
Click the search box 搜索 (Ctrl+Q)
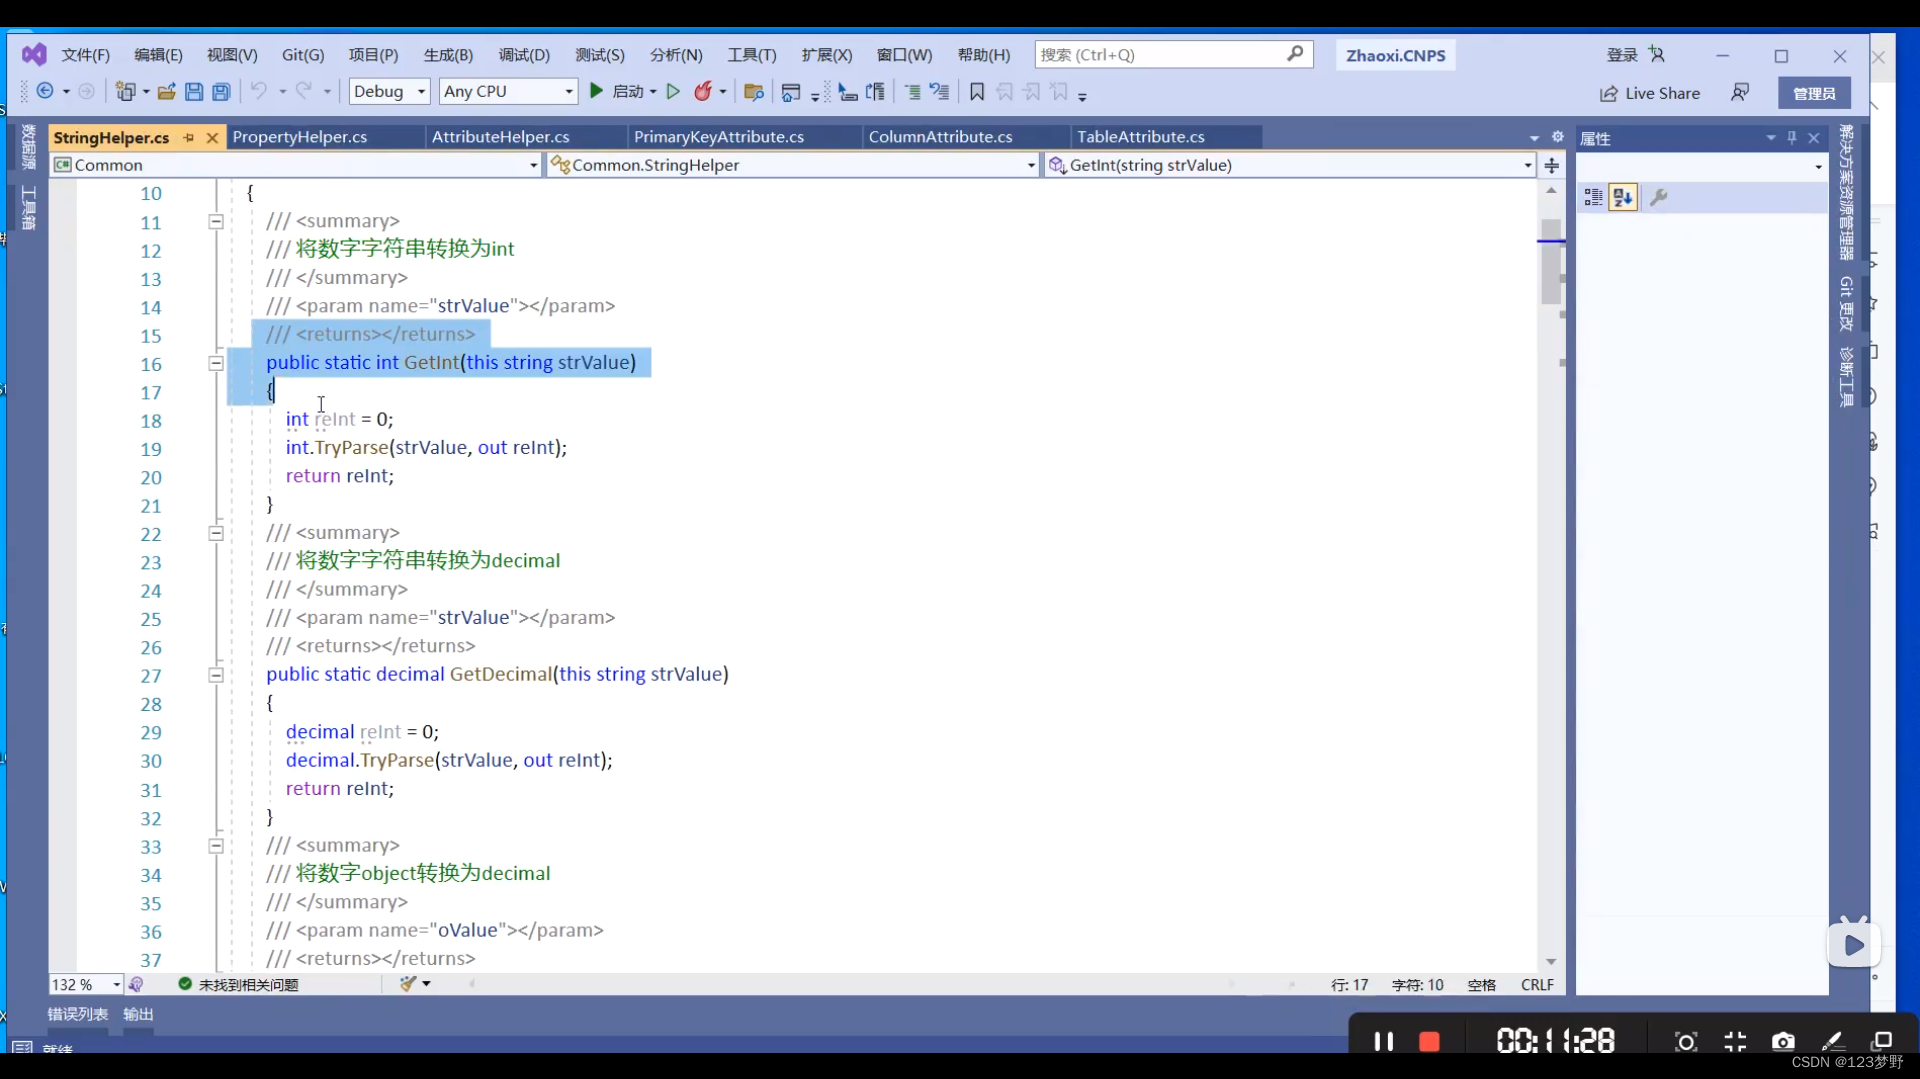[1173, 55]
